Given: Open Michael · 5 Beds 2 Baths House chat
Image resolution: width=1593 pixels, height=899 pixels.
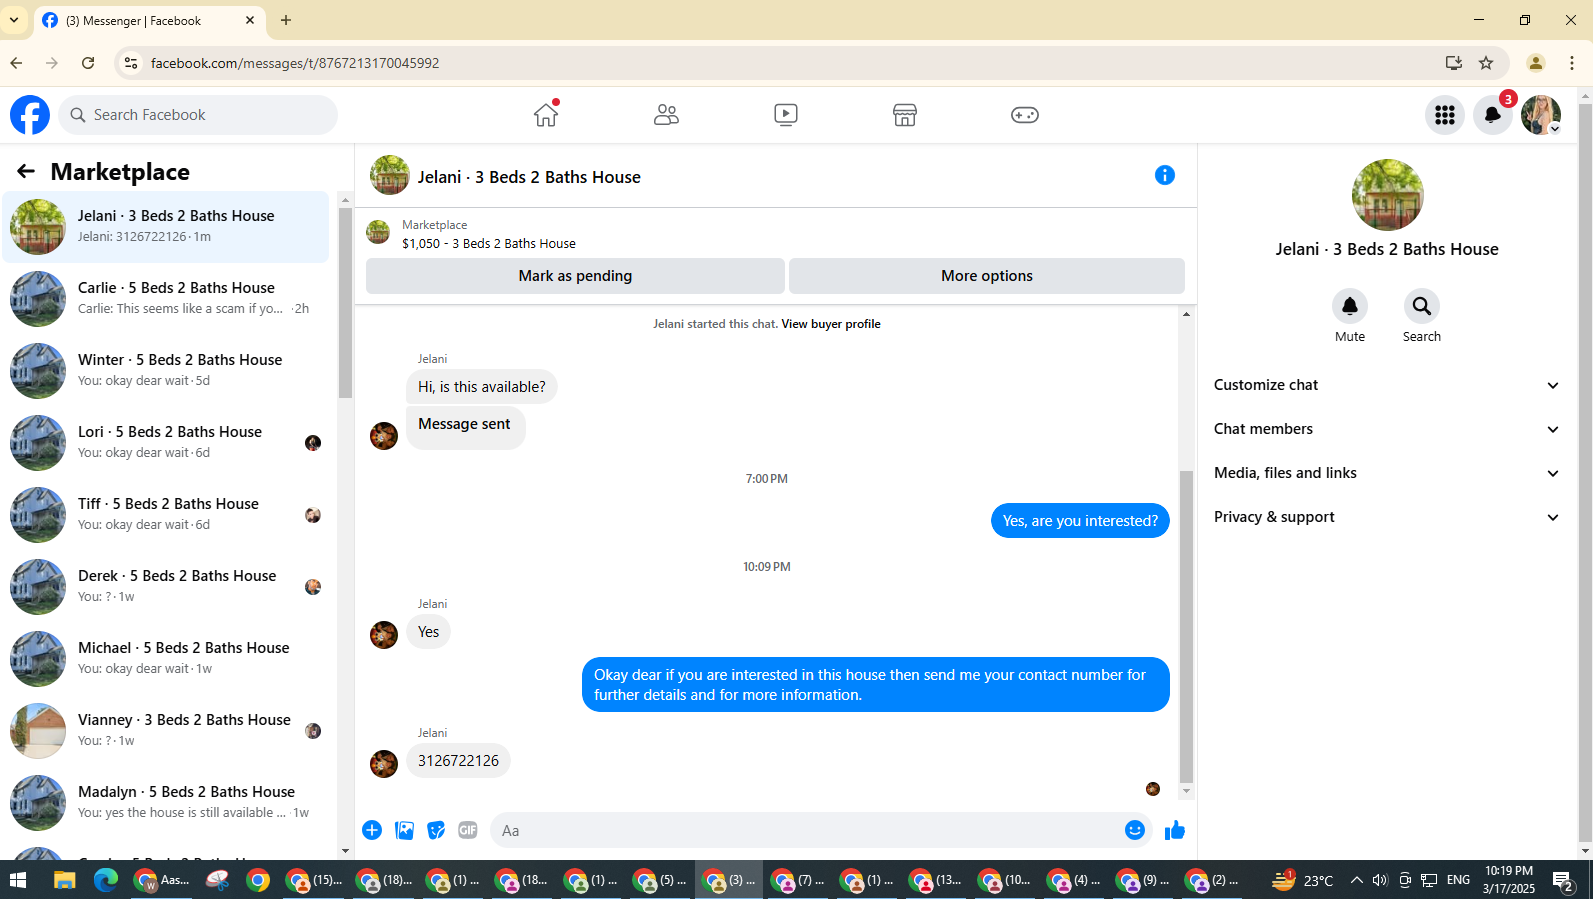Looking at the screenshot, I should point(166,659).
